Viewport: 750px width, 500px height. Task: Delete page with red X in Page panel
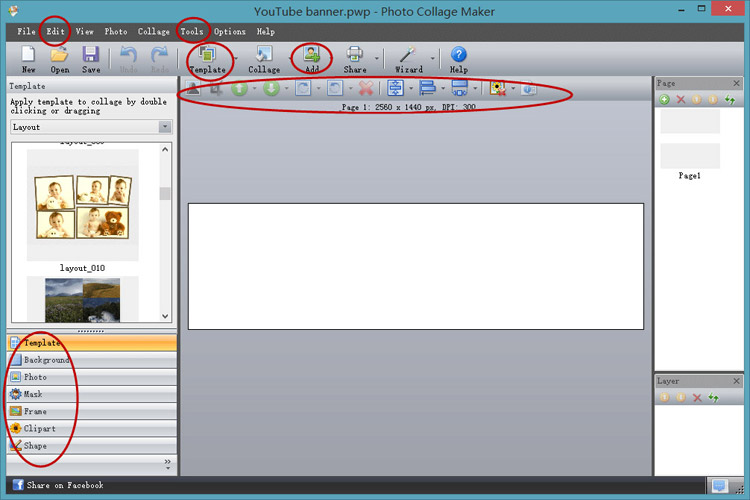pos(681,100)
